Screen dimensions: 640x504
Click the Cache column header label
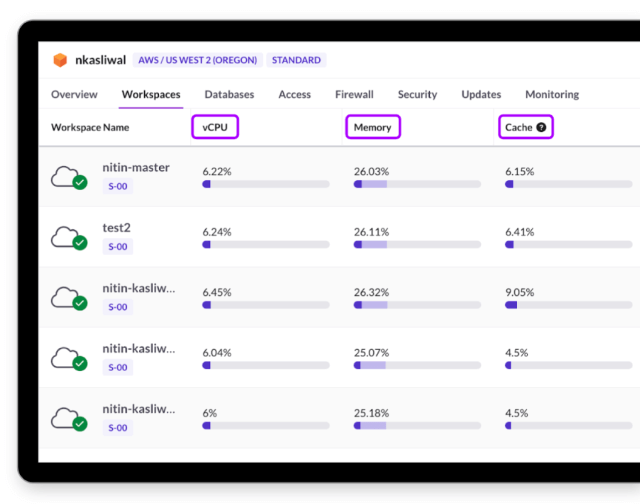click(519, 127)
